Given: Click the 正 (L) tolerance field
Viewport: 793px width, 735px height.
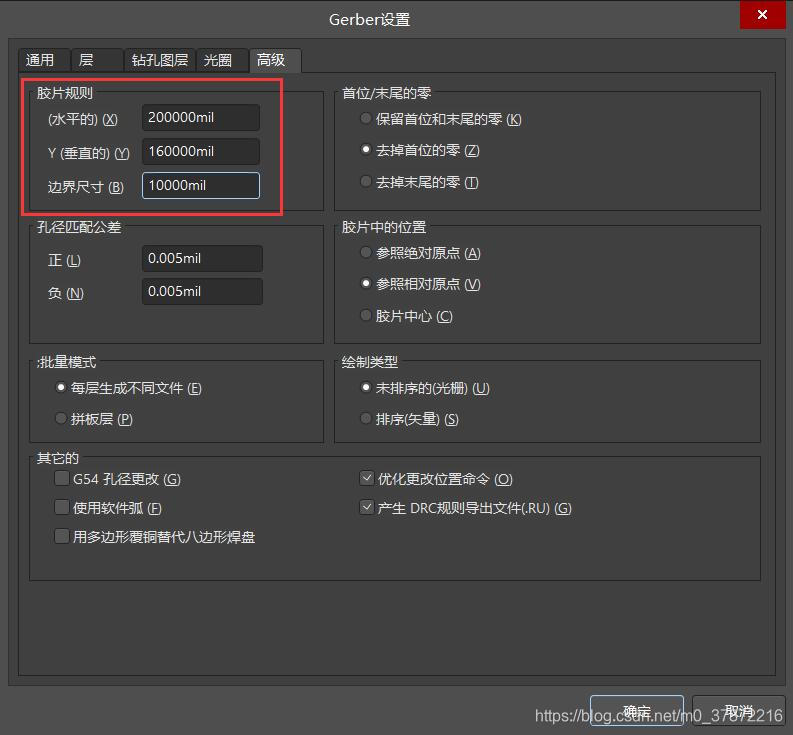Looking at the screenshot, I should [202, 258].
